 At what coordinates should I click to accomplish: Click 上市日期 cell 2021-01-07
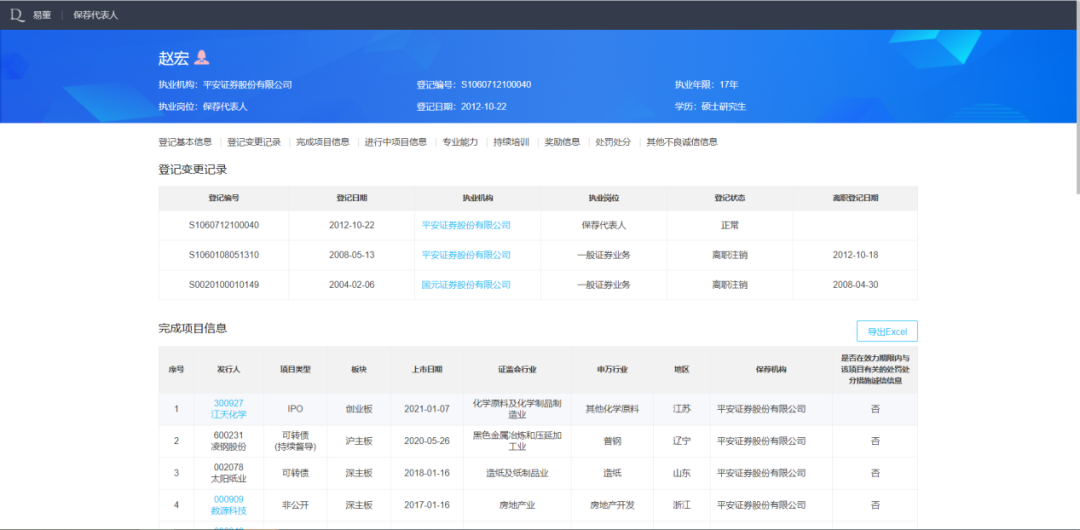pos(427,409)
